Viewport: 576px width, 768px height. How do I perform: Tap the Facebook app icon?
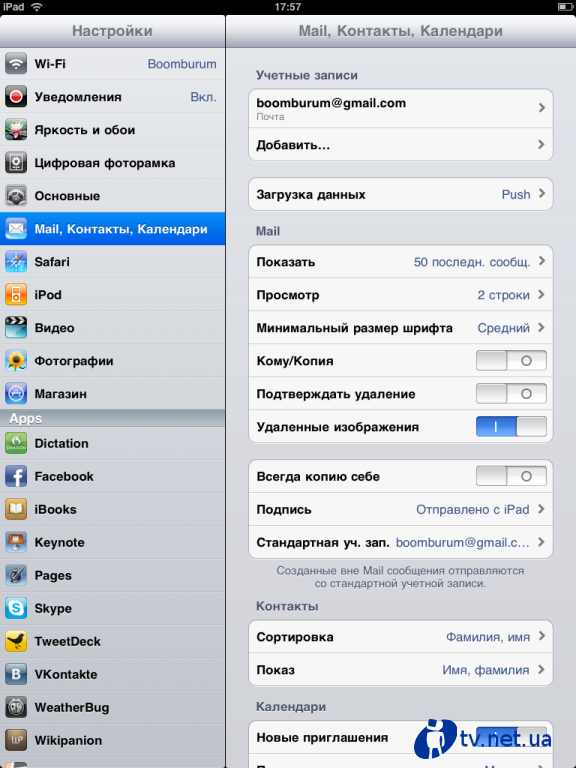(x=16, y=477)
